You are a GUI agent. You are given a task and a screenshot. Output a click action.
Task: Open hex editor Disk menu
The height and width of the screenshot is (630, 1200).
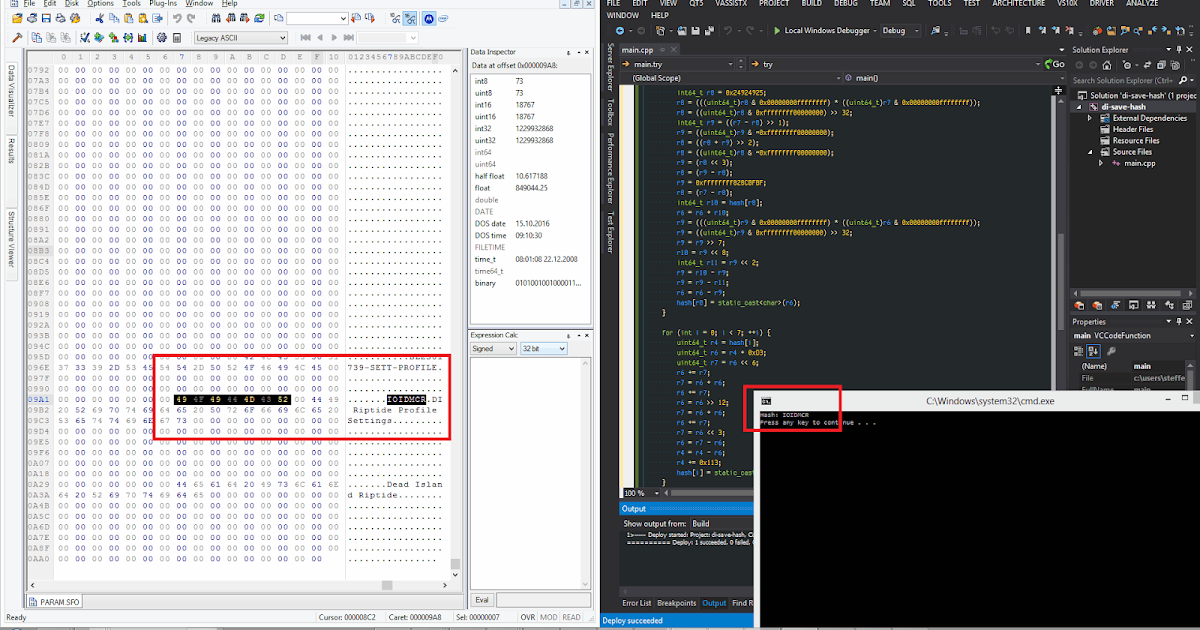72,4
